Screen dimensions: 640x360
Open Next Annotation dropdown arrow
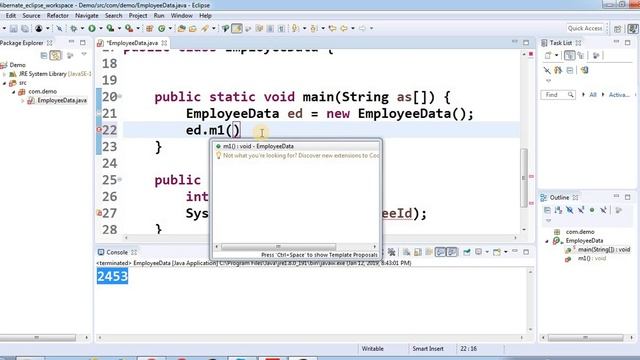pos(304,29)
